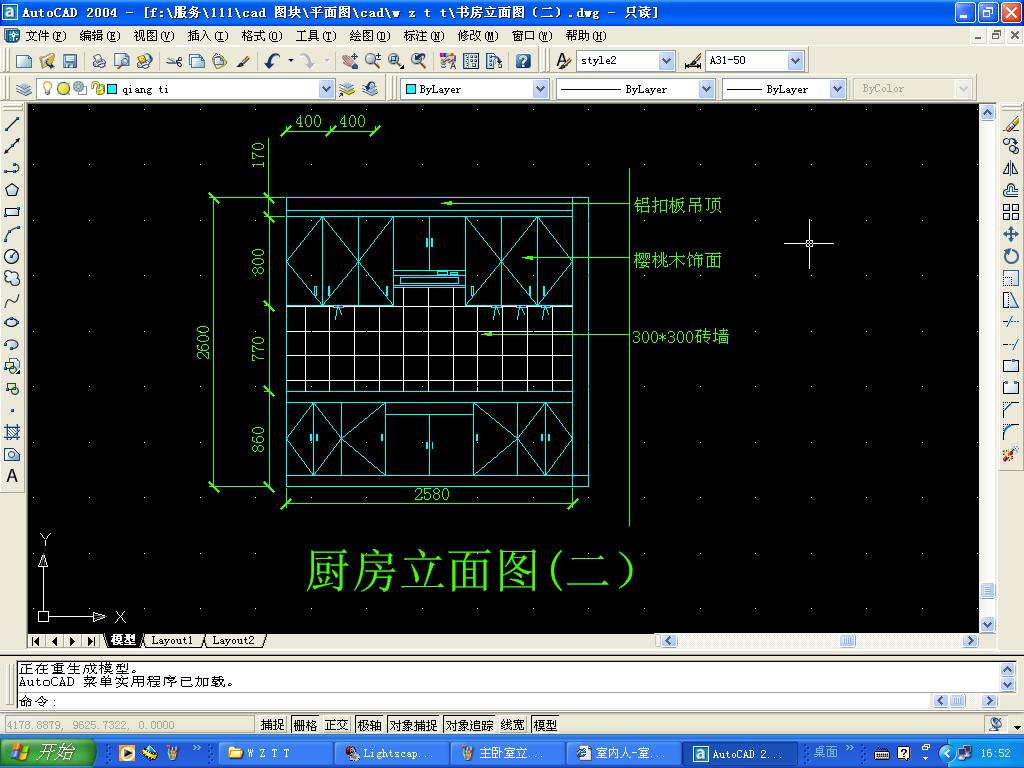1024x768 pixels.
Task: Click the Explode modify tool
Action: coord(1011,454)
